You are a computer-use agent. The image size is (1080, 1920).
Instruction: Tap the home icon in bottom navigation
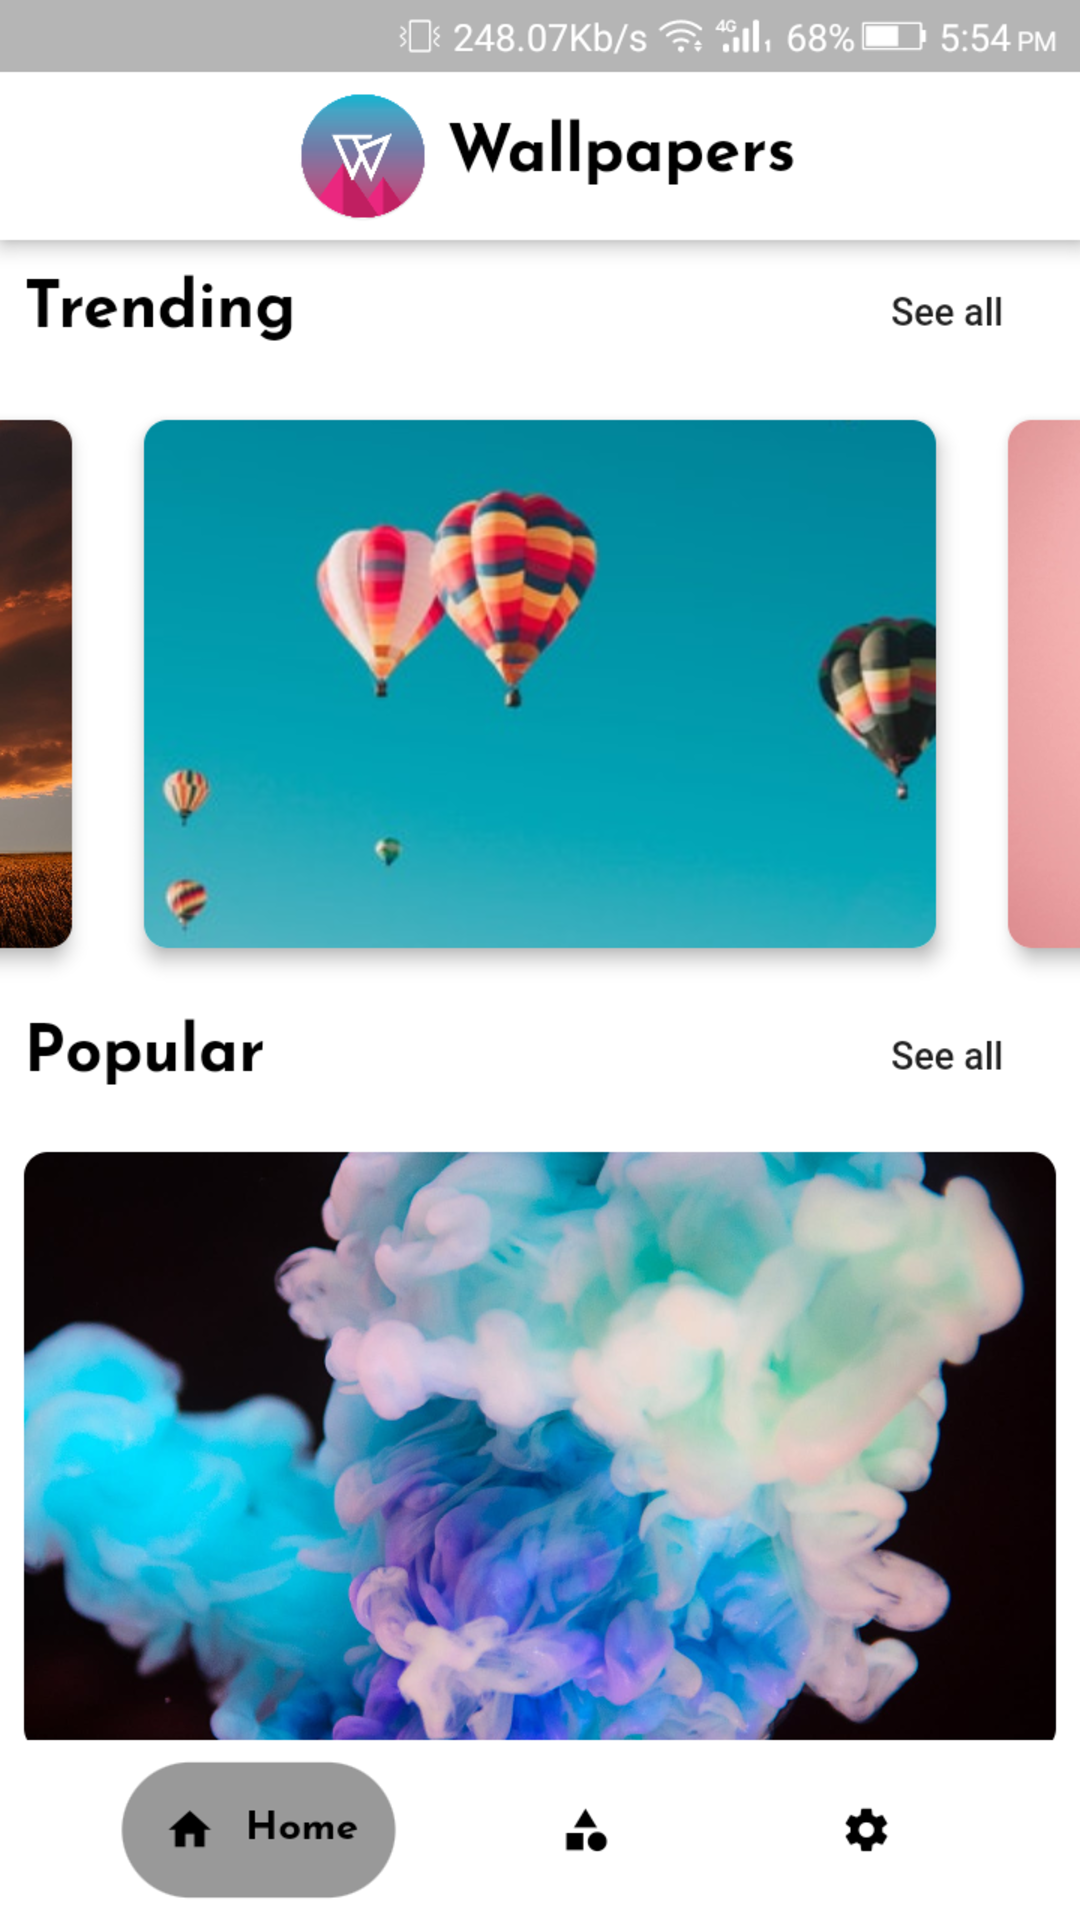tap(190, 1829)
